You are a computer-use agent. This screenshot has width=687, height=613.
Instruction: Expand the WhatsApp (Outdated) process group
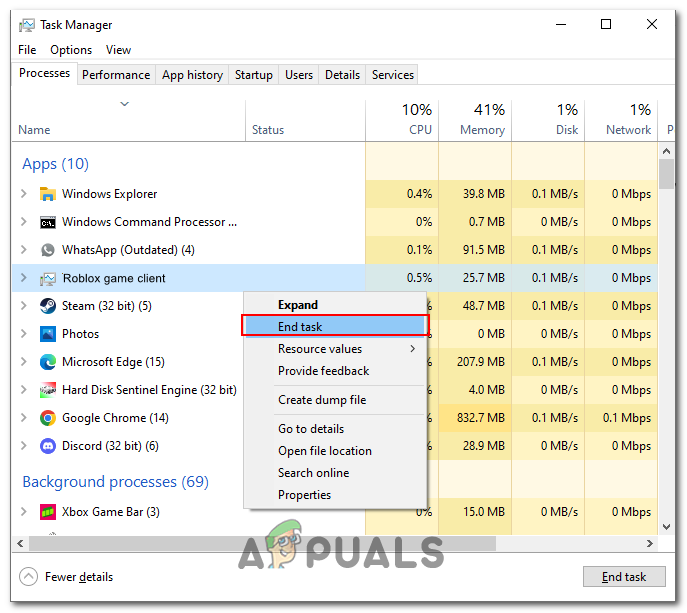(x=24, y=250)
